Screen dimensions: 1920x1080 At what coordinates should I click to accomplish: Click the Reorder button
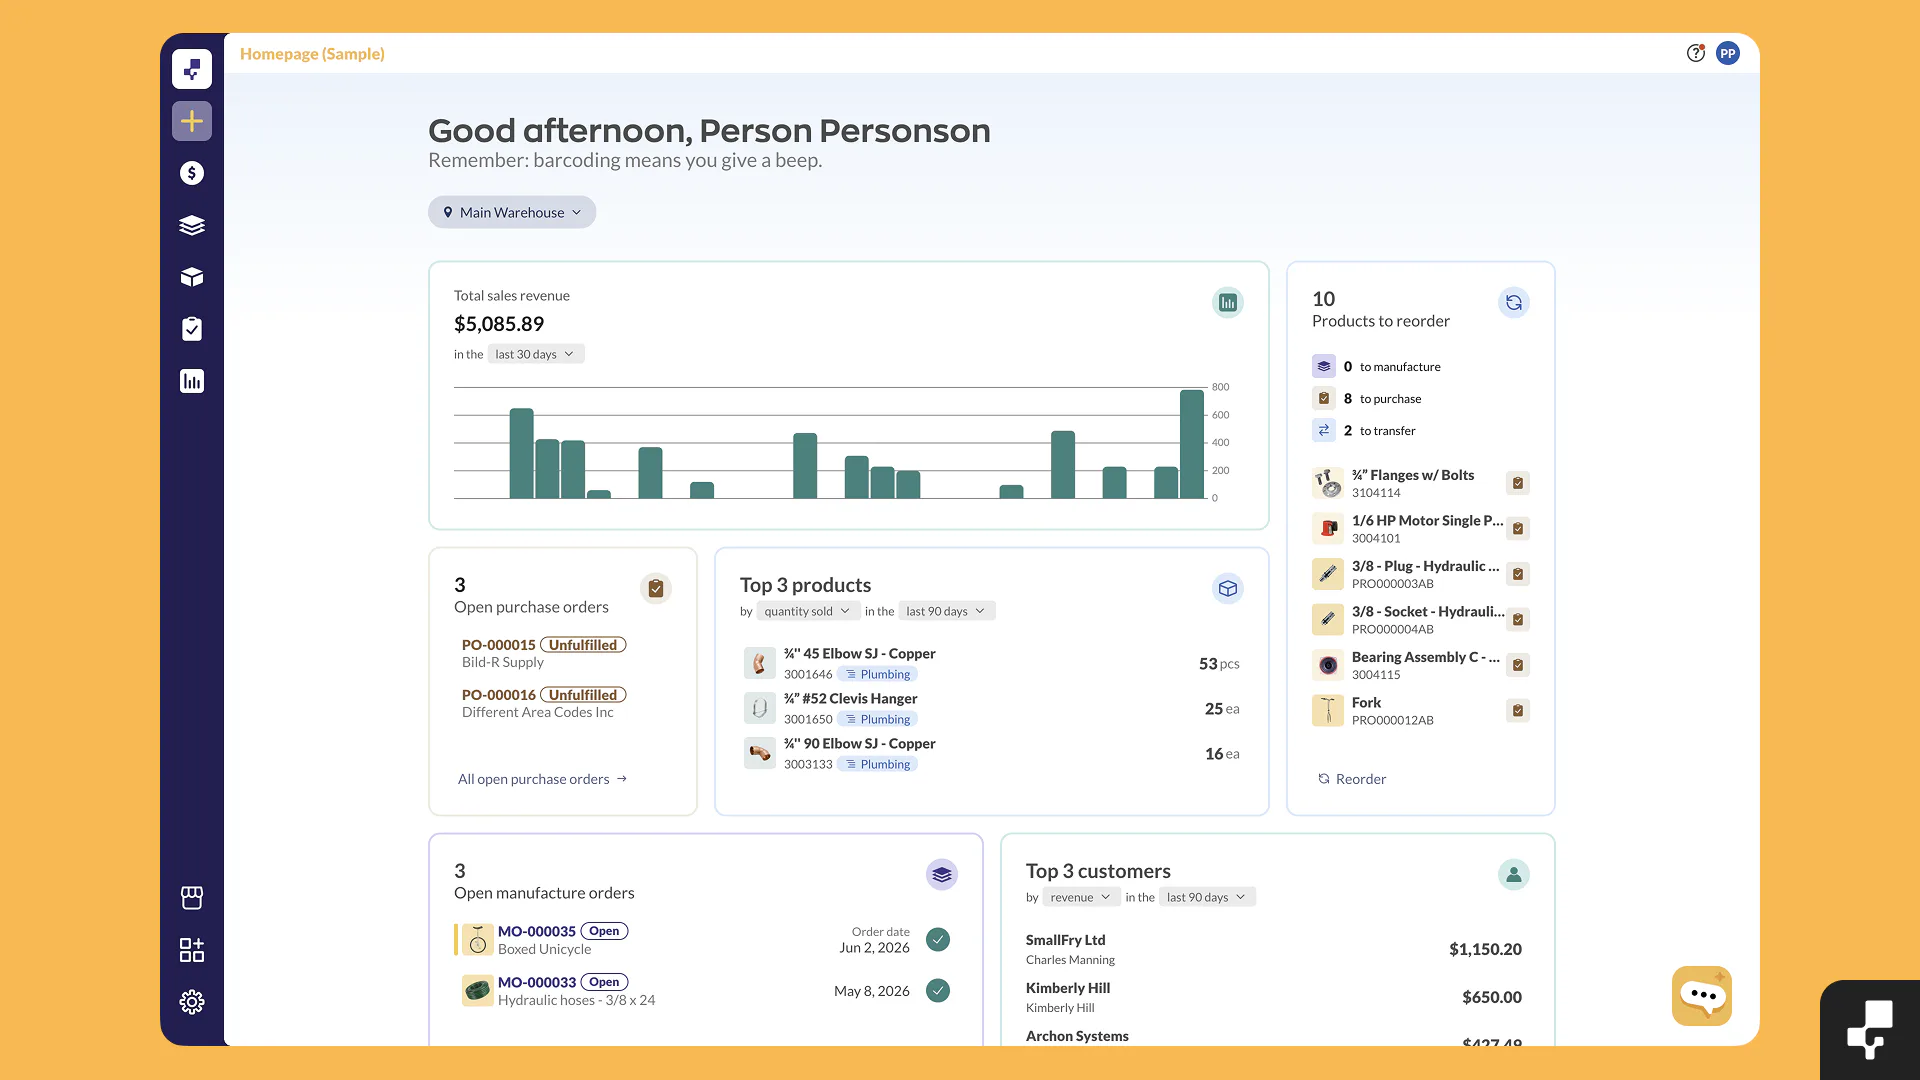pyautogui.click(x=1352, y=779)
